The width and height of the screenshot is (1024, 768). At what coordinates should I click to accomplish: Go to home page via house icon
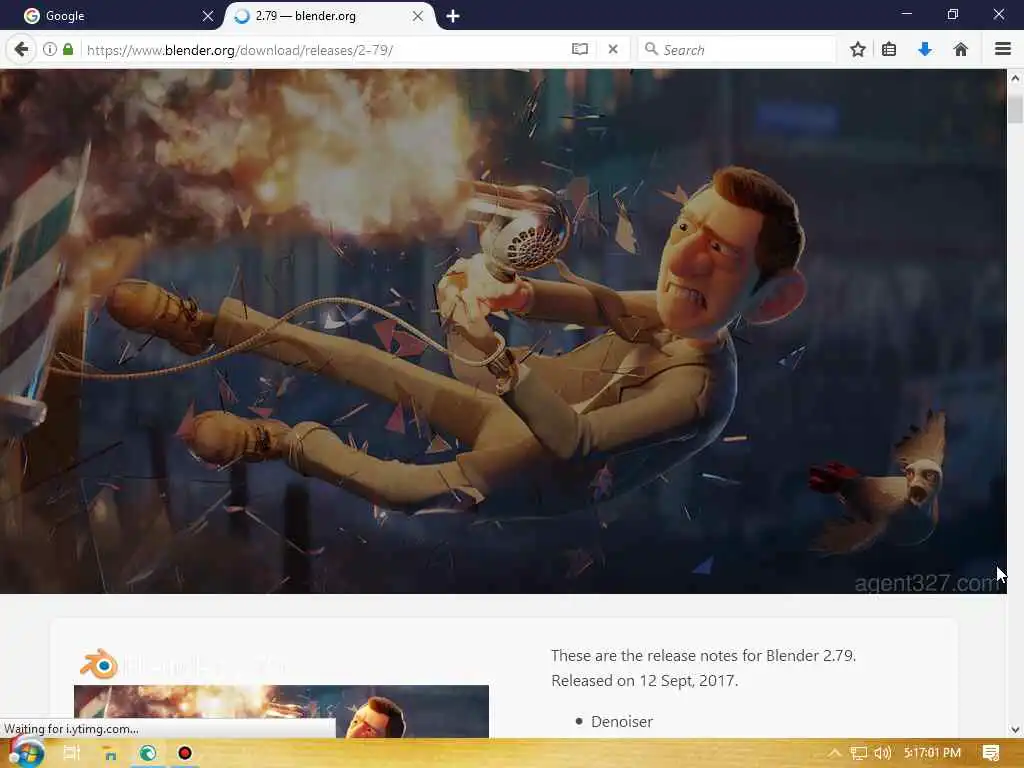coord(960,50)
